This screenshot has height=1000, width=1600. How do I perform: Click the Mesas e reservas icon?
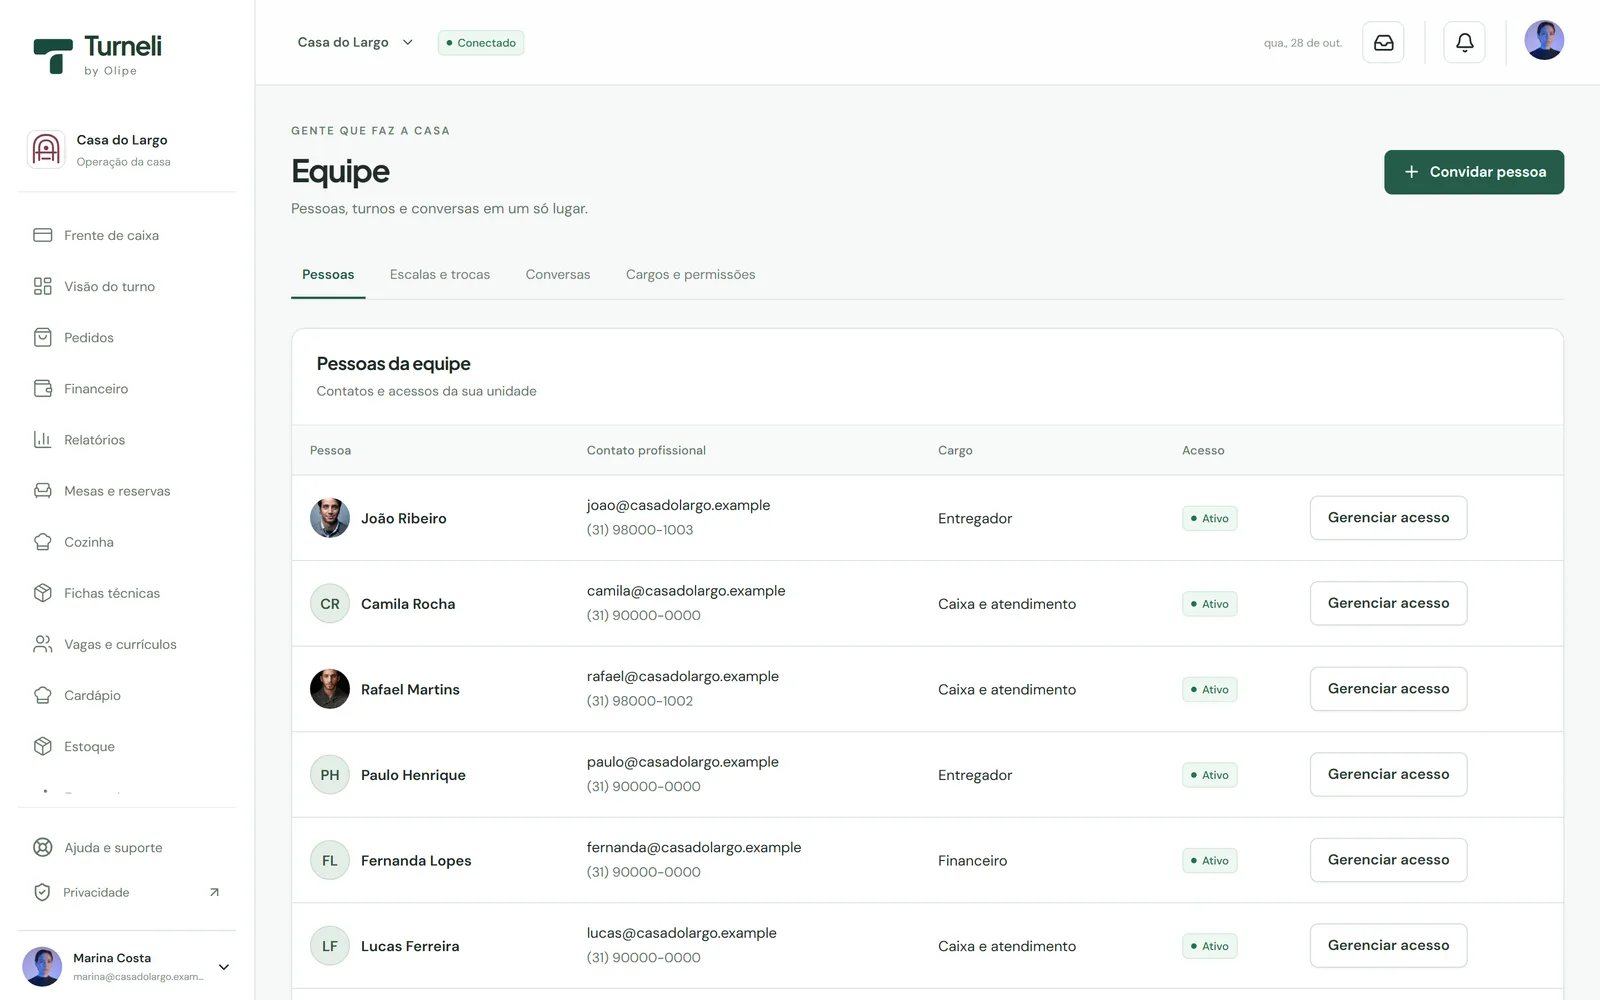point(43,490)
